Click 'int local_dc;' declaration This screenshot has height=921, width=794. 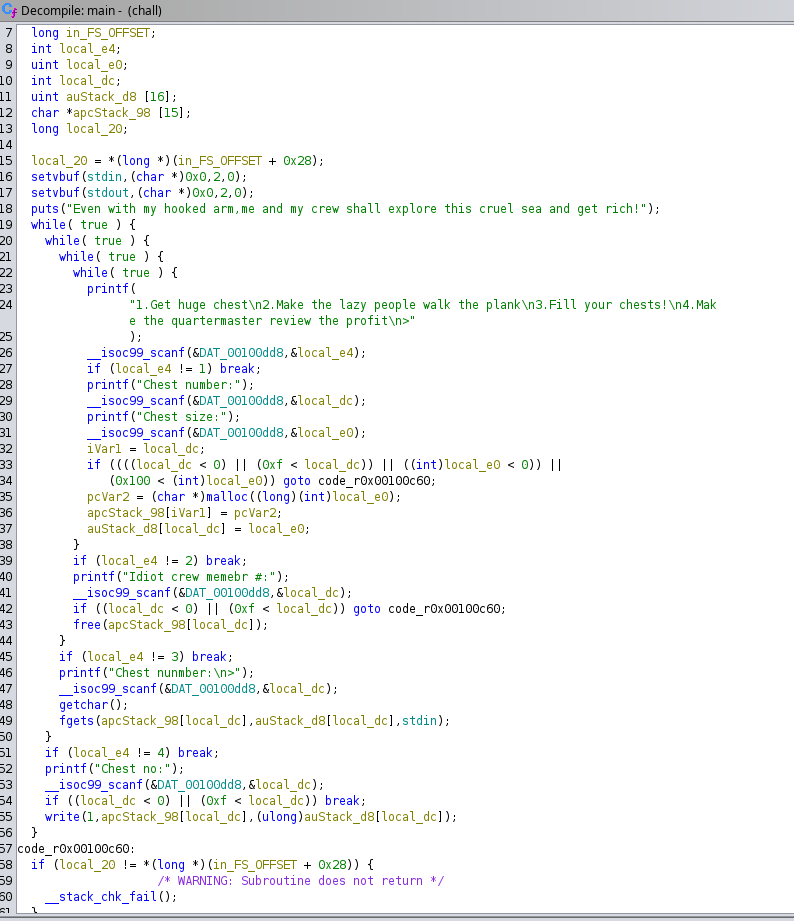click(x=76, y=80)
